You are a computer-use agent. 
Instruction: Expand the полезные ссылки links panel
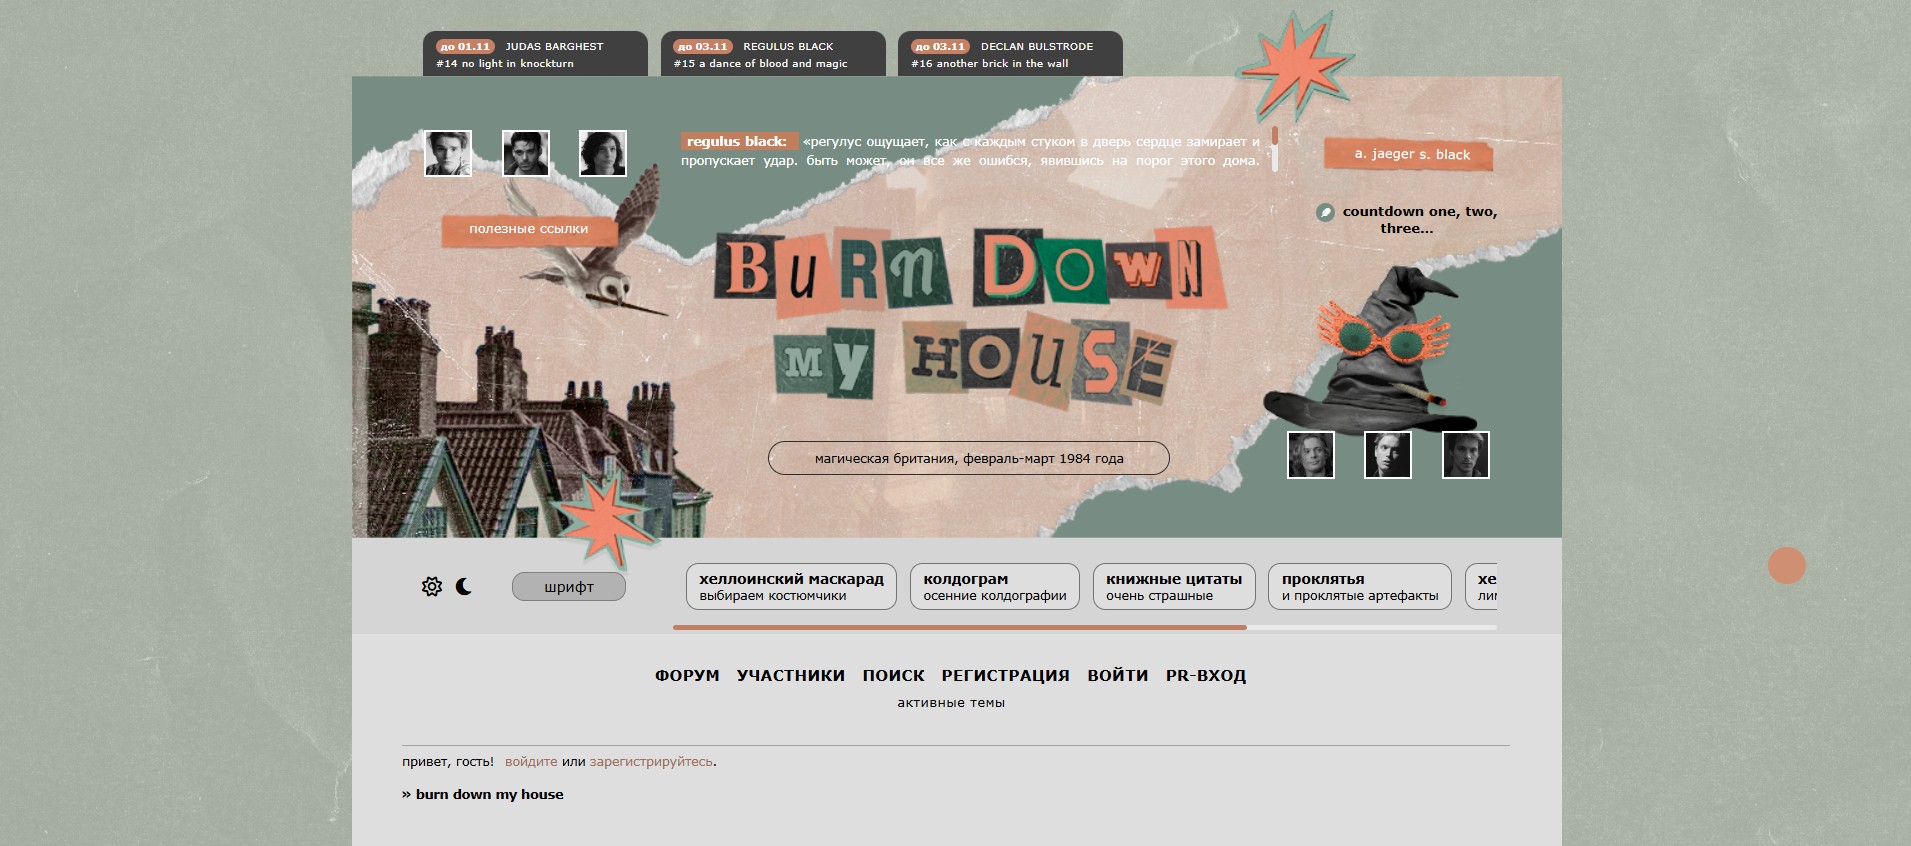(529, 229)
